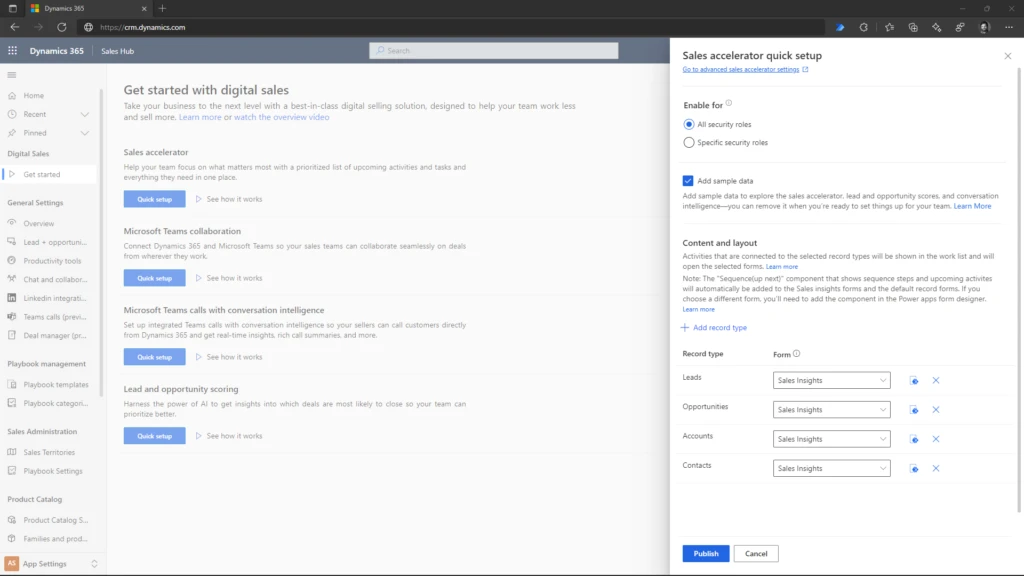Image resolution: width=1024 pixels, height=576 pixels.
Task: Open App Settings at the bottom of sidebar
Action: click(x=47, y=563)
